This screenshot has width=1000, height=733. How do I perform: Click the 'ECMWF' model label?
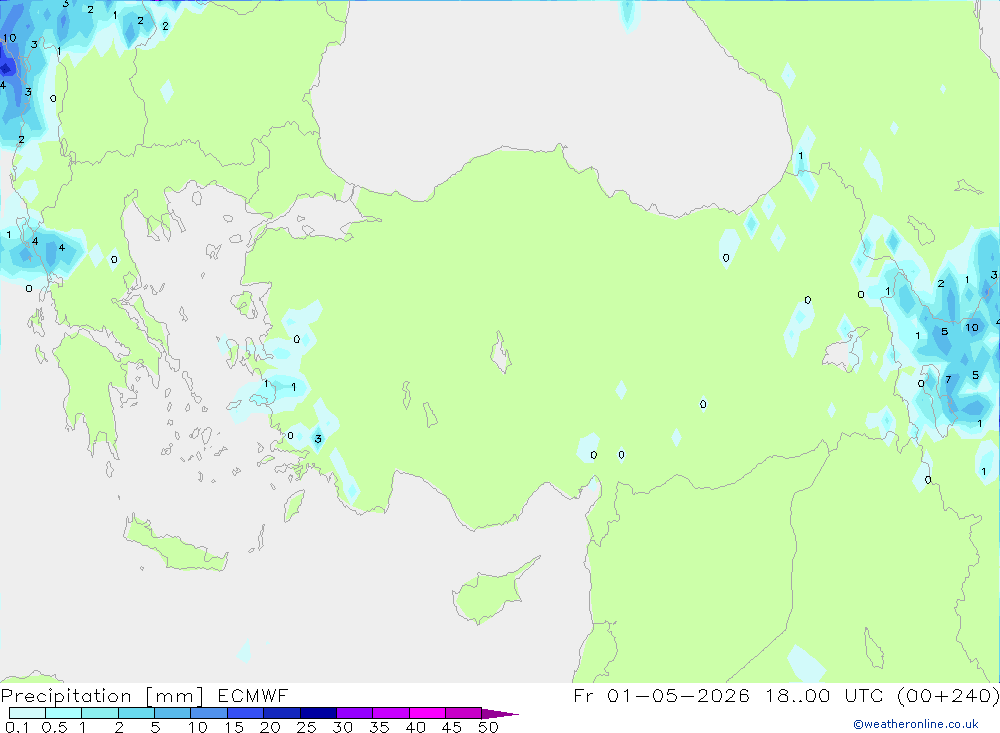(x=253, y=695)
